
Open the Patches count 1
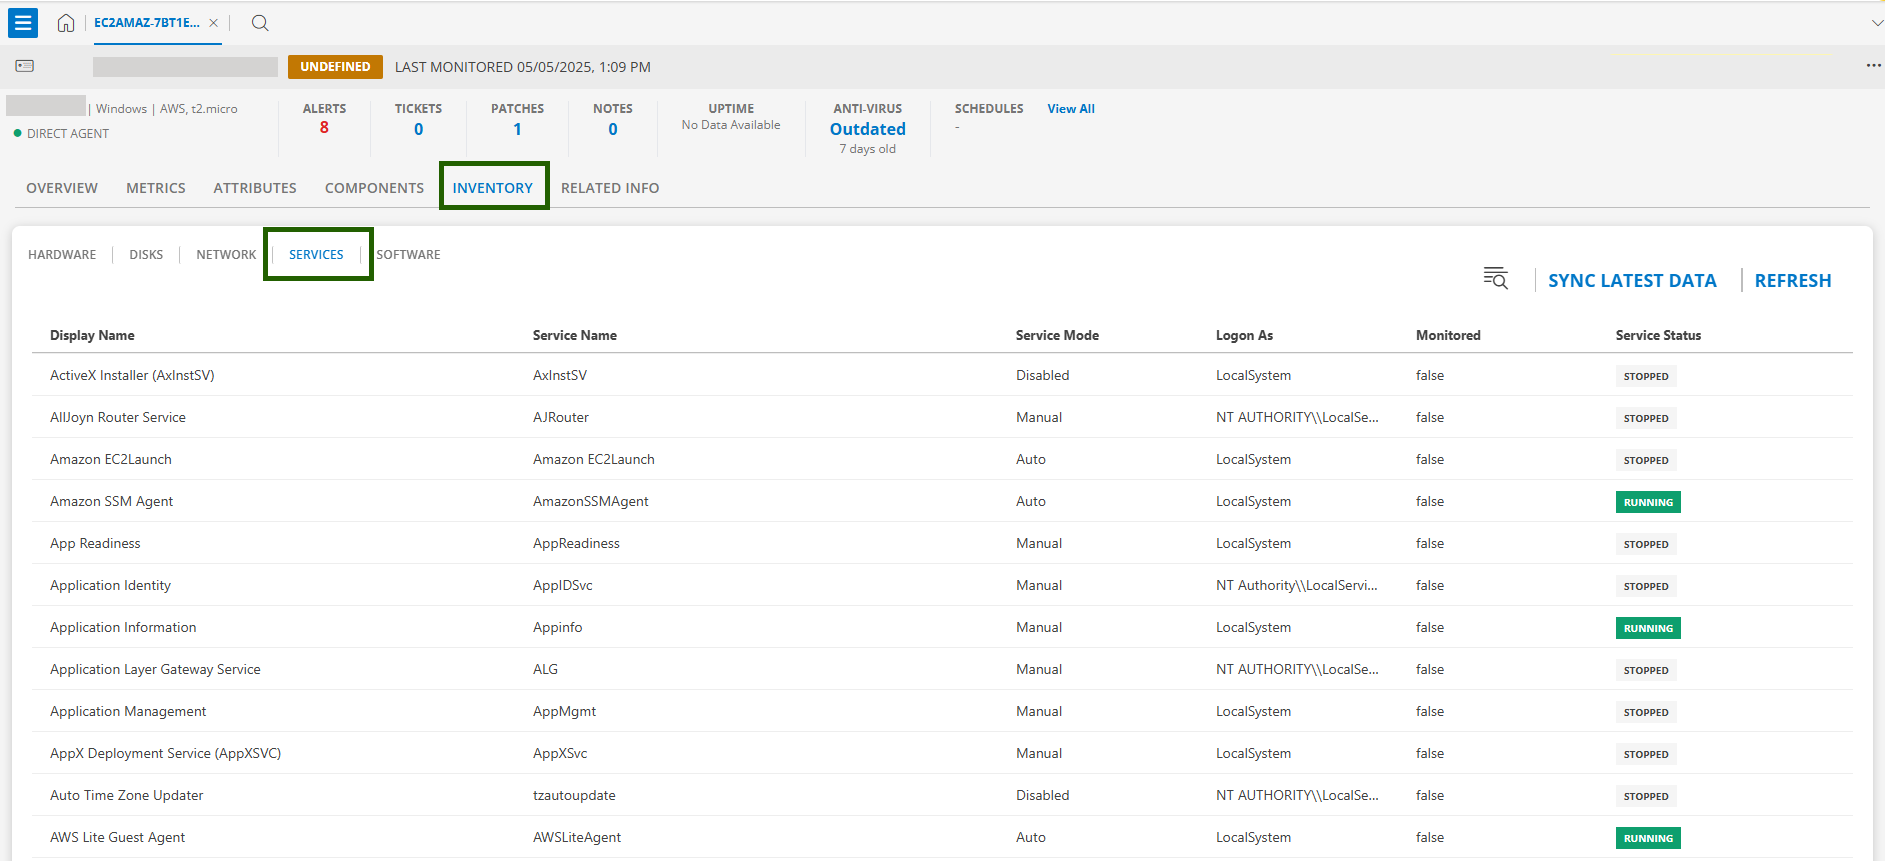(517, 129)
